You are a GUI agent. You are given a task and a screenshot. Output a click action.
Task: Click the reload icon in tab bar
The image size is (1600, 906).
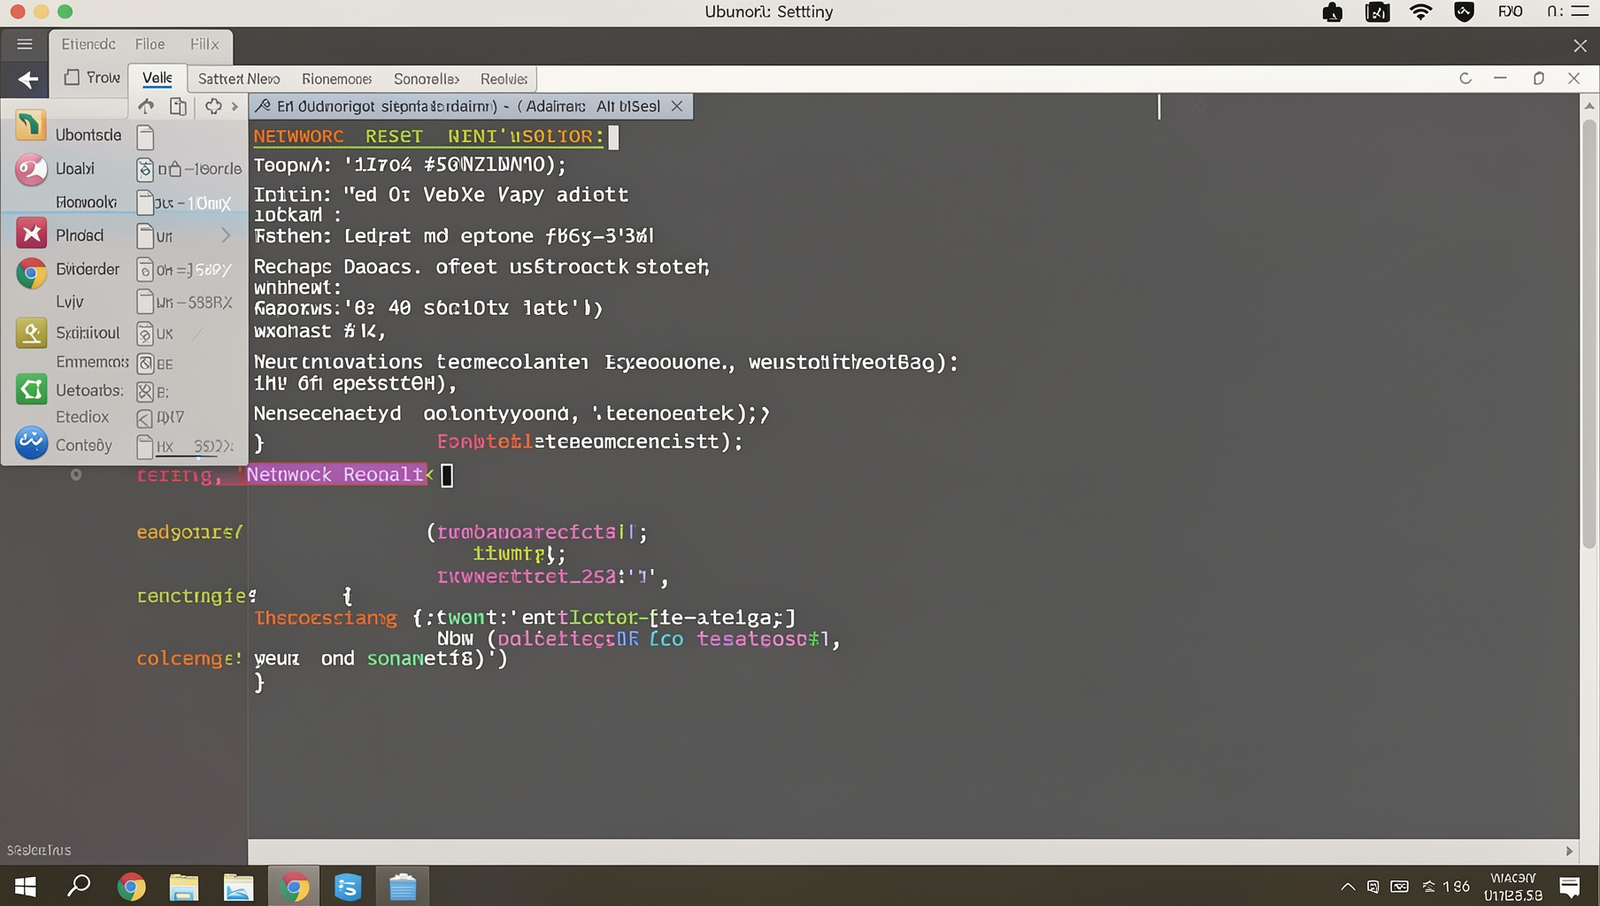(1465, 78)
